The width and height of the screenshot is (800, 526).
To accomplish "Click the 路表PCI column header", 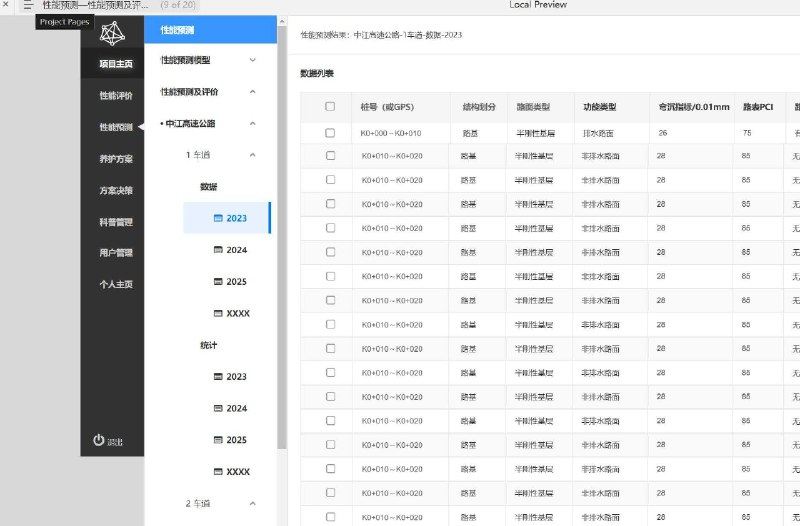I will 758,107.
